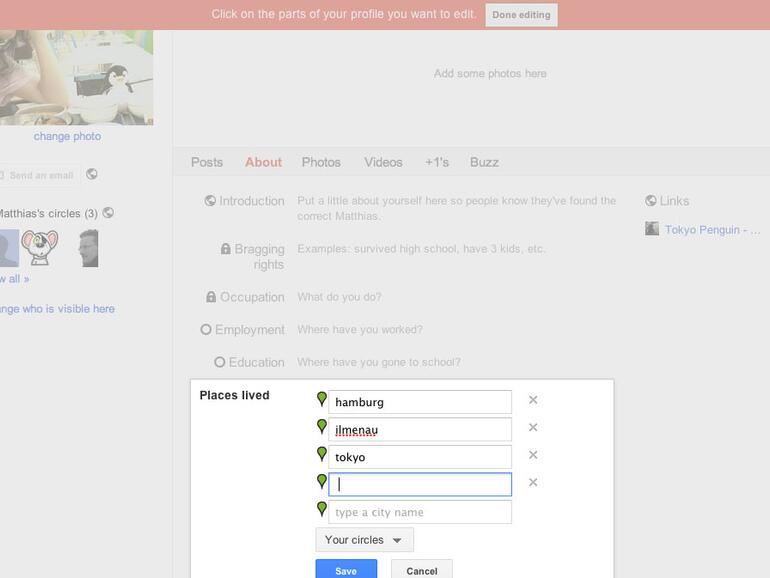Click the mouse cartoon avatar in circles
The image size is (770, 578).
coord(40,247)
